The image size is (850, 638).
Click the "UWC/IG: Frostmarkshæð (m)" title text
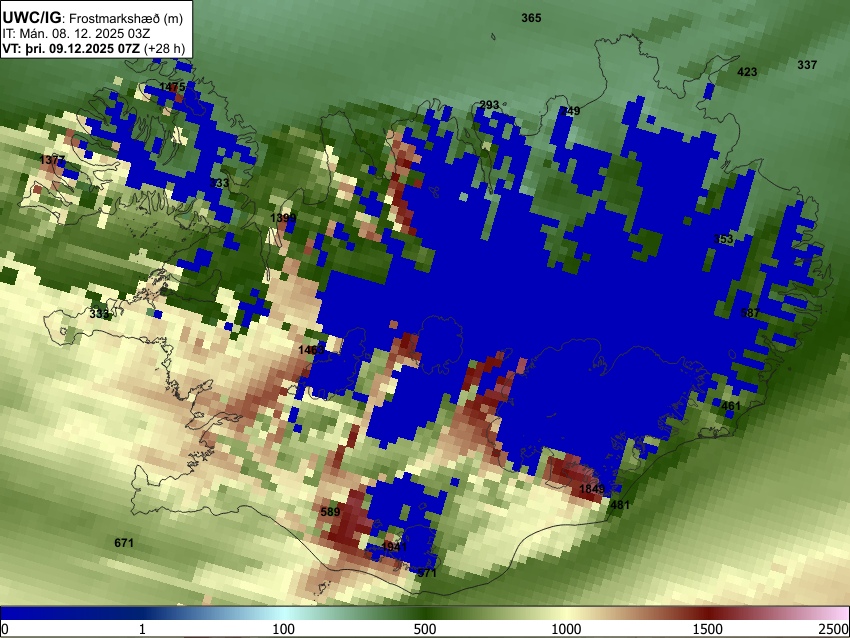[93, 18]
